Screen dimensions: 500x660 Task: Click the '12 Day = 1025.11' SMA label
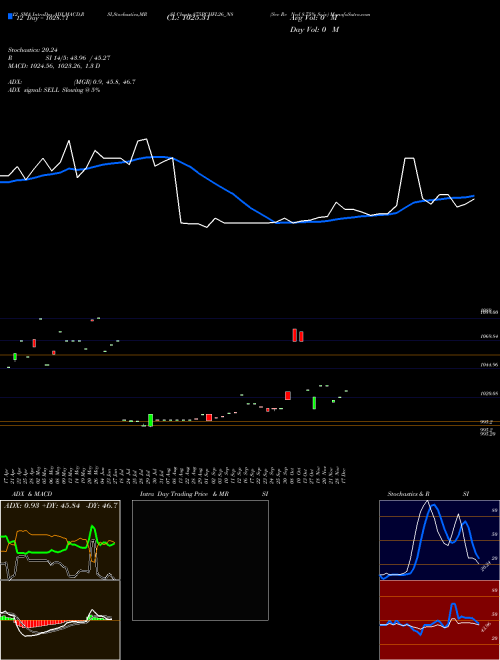pos(41,19)
